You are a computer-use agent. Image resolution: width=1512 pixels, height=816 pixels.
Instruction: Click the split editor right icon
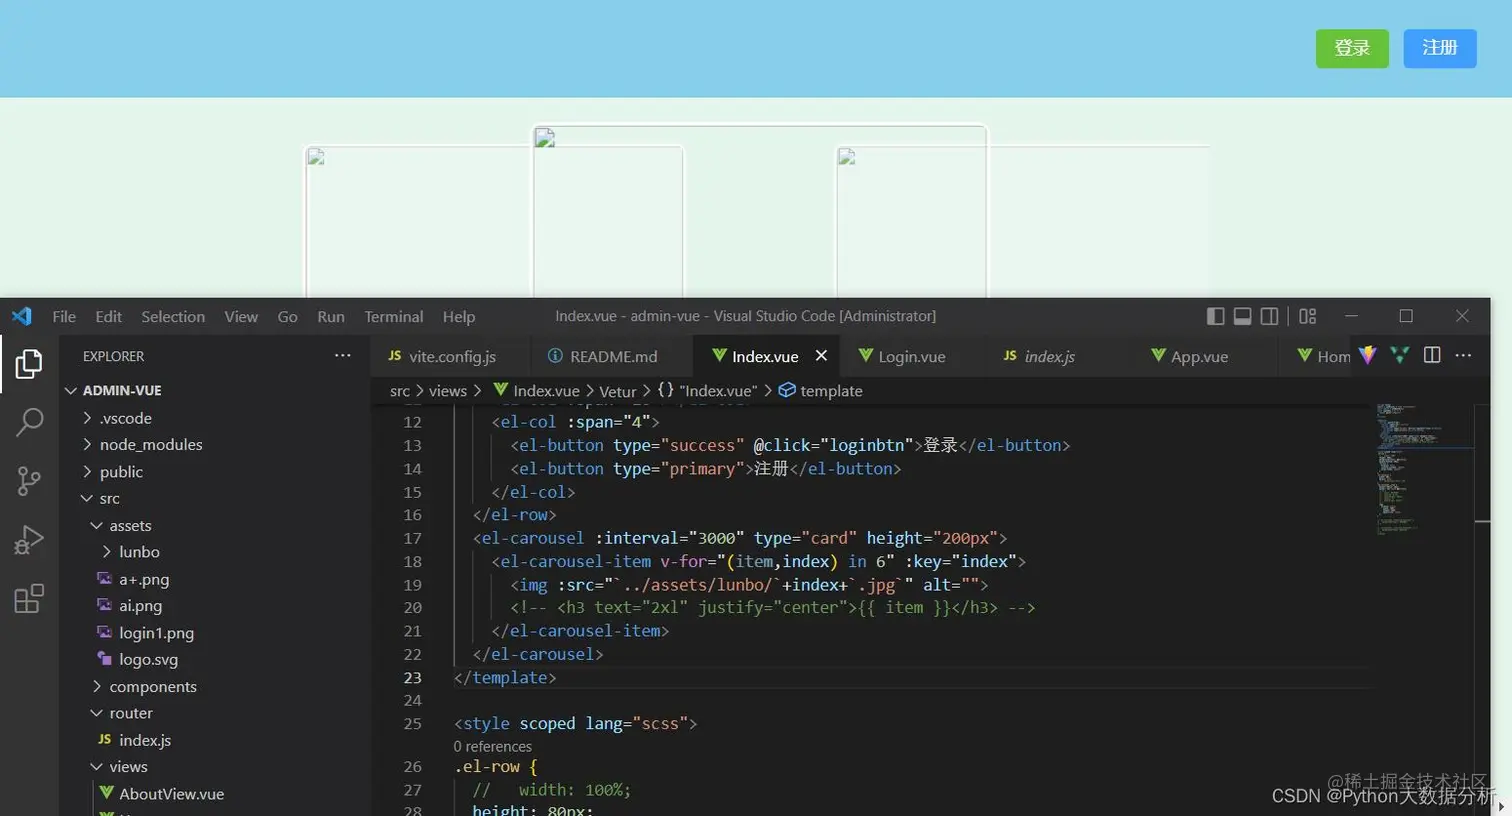click(x=1432, y=355)
